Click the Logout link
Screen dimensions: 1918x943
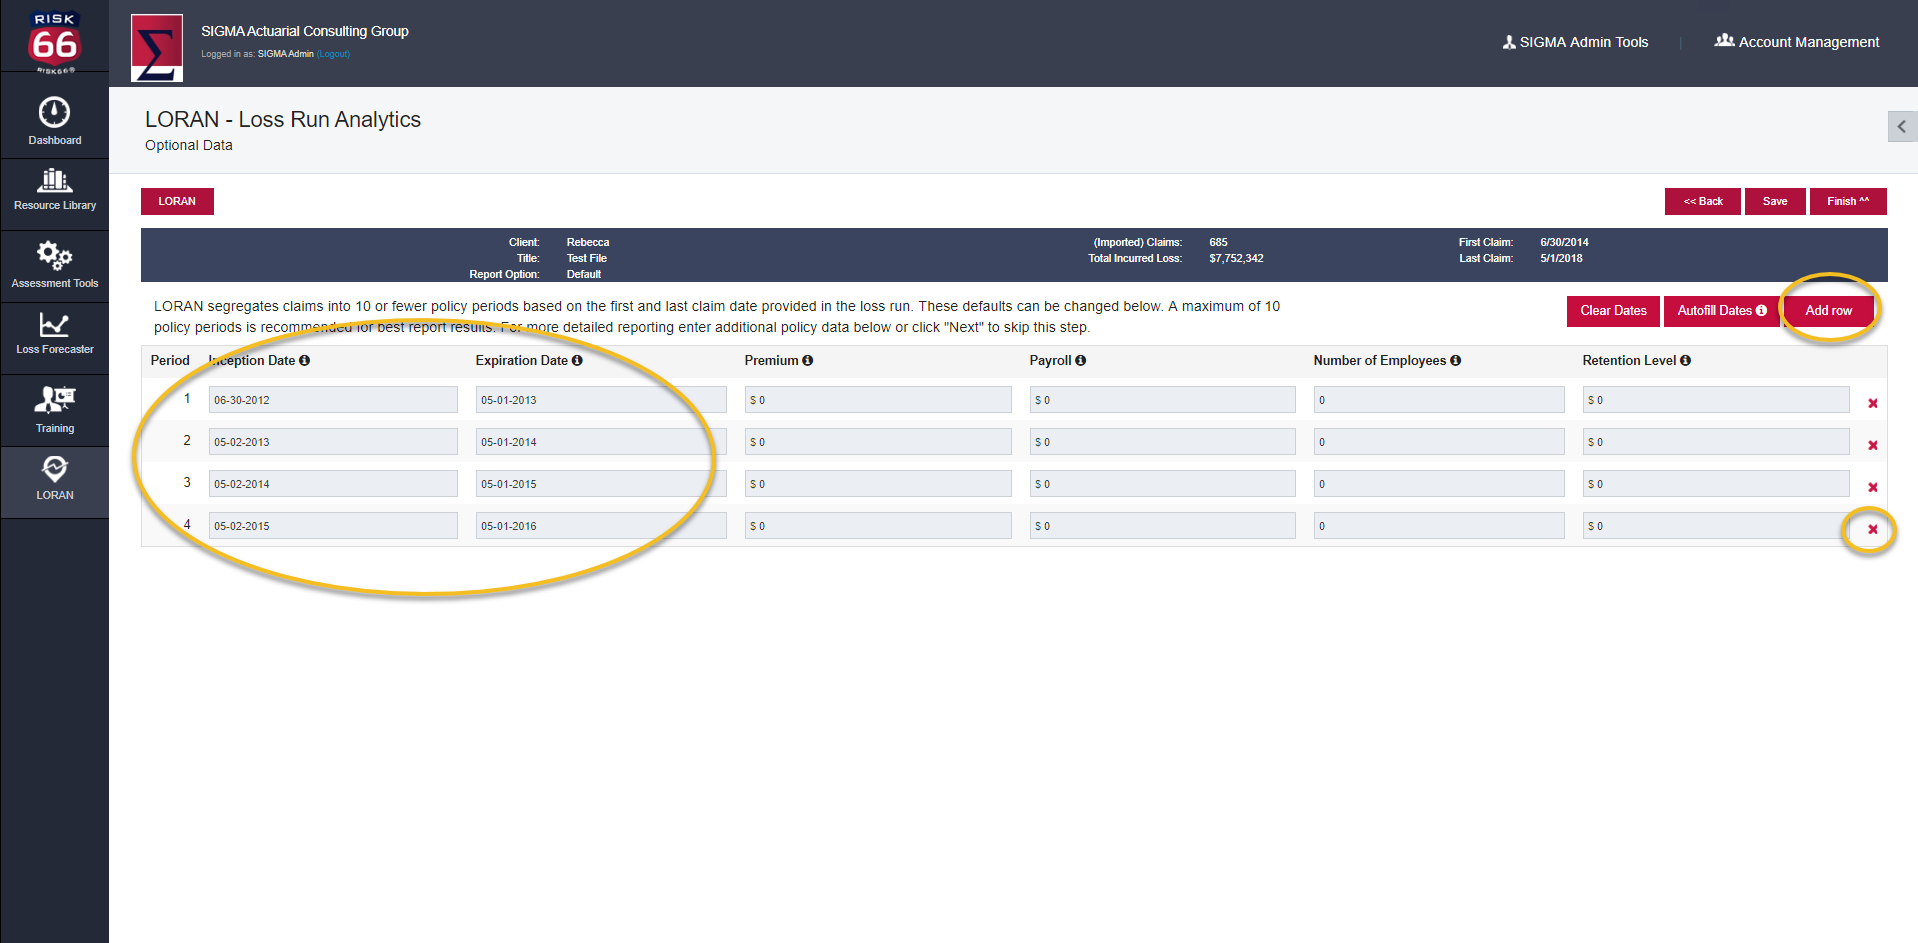(333, 54)
